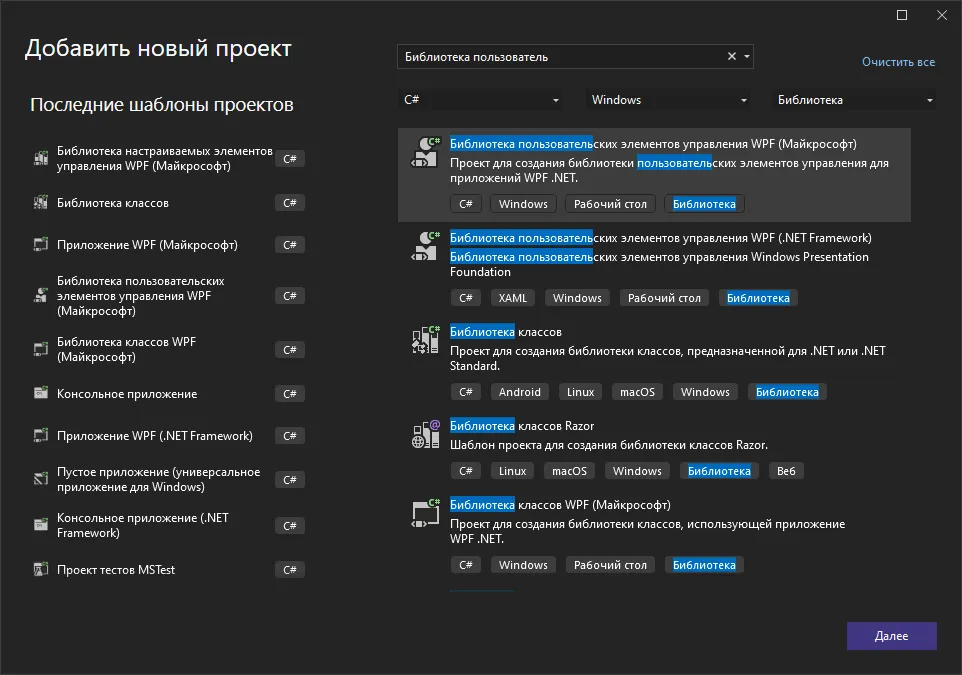Open the C# language filter dropdown

(480, 100)
